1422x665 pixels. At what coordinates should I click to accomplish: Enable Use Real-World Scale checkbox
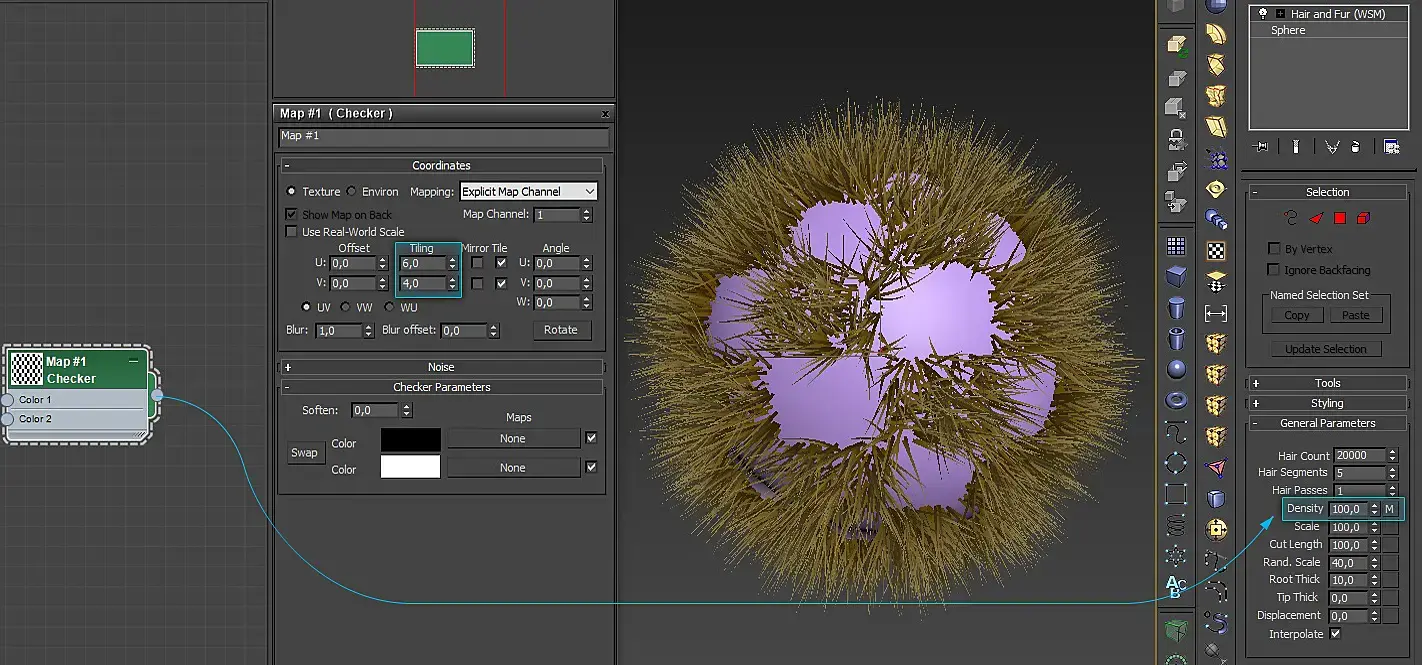click(x=292, y=232)
